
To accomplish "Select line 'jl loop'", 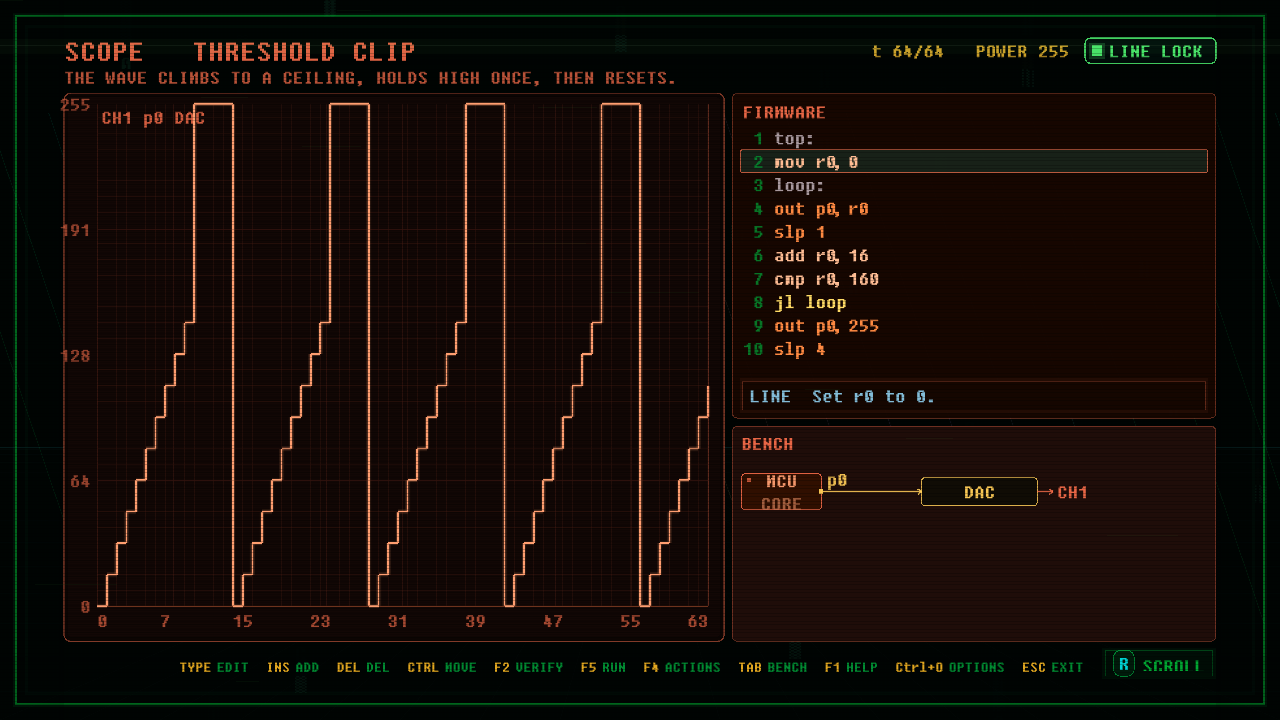I will coord(974,302).
